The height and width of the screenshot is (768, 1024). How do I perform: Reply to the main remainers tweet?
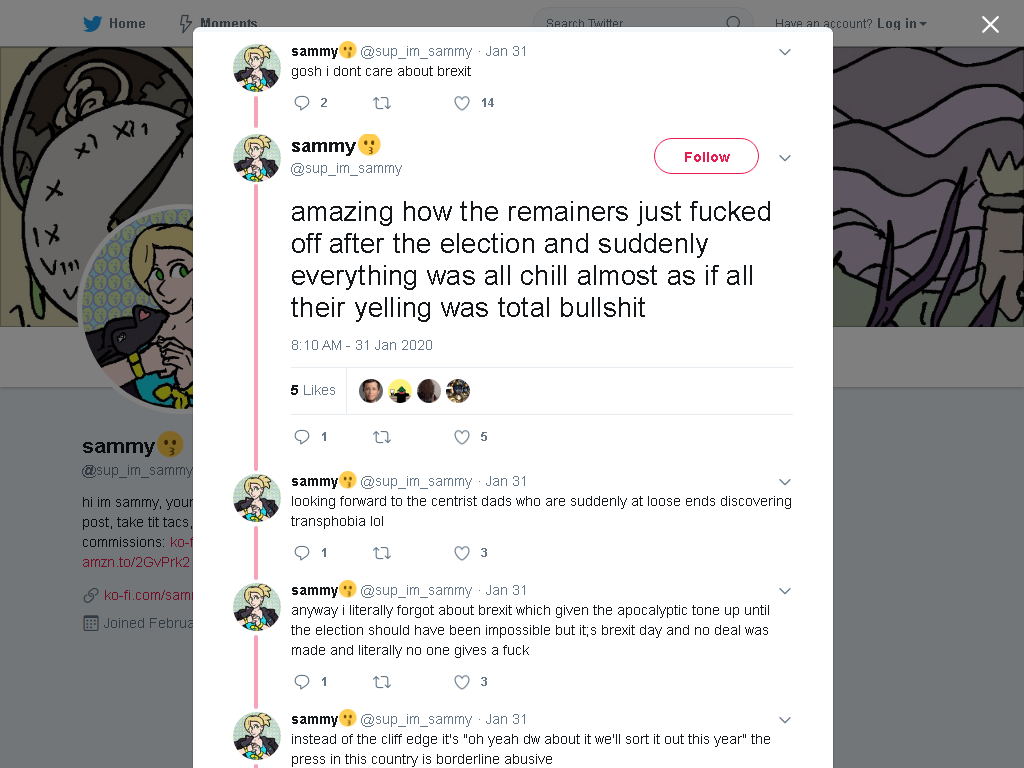point(302,437)
